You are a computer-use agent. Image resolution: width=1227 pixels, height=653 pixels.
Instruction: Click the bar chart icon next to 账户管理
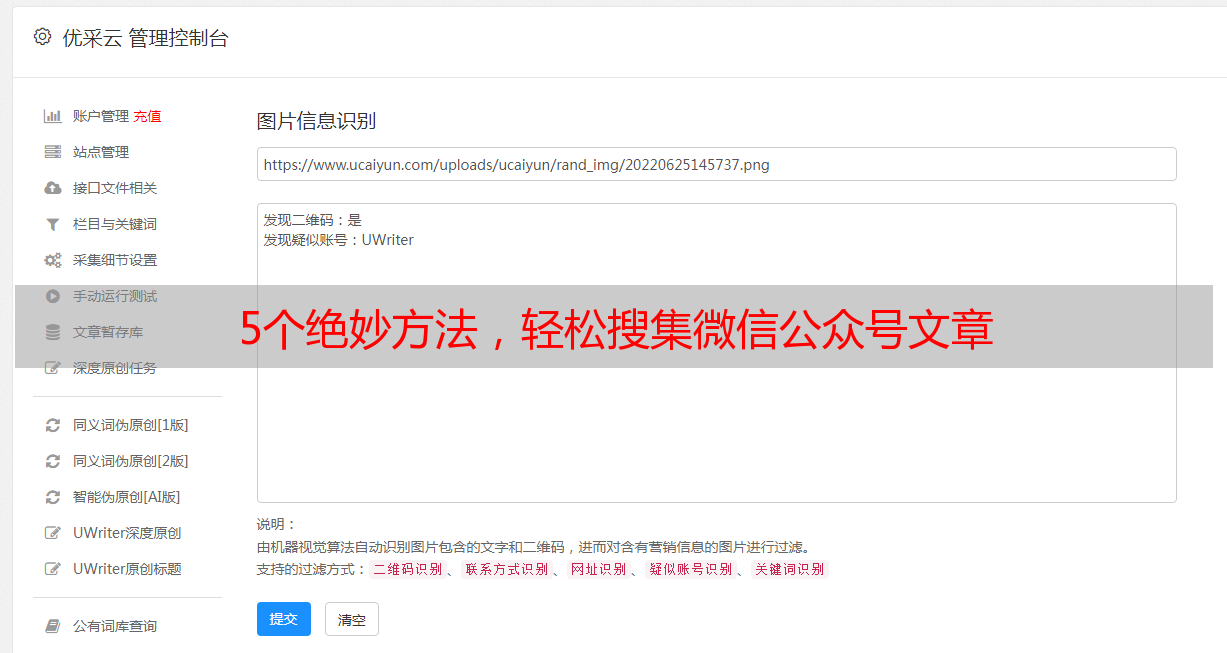click(x=53, y=116)
